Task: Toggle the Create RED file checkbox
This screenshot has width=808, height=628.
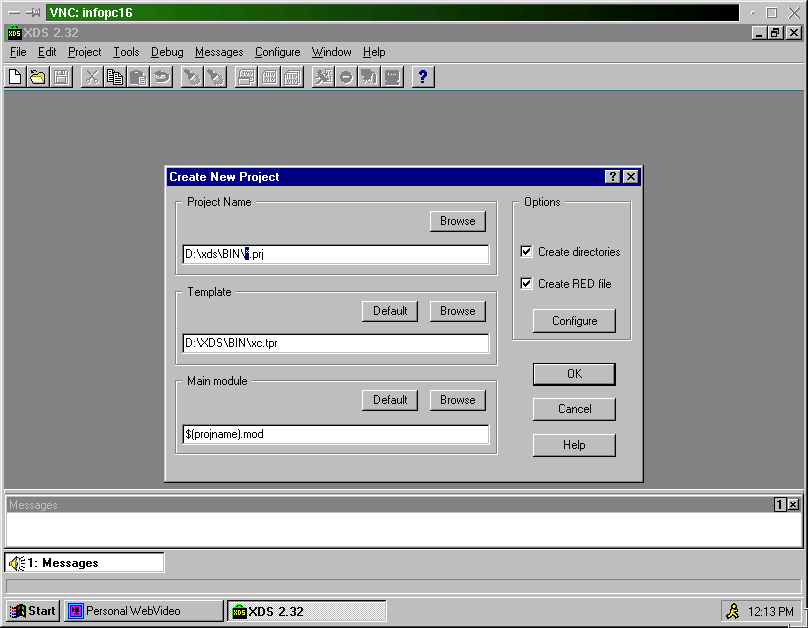Action: click(x=526, y=284)
